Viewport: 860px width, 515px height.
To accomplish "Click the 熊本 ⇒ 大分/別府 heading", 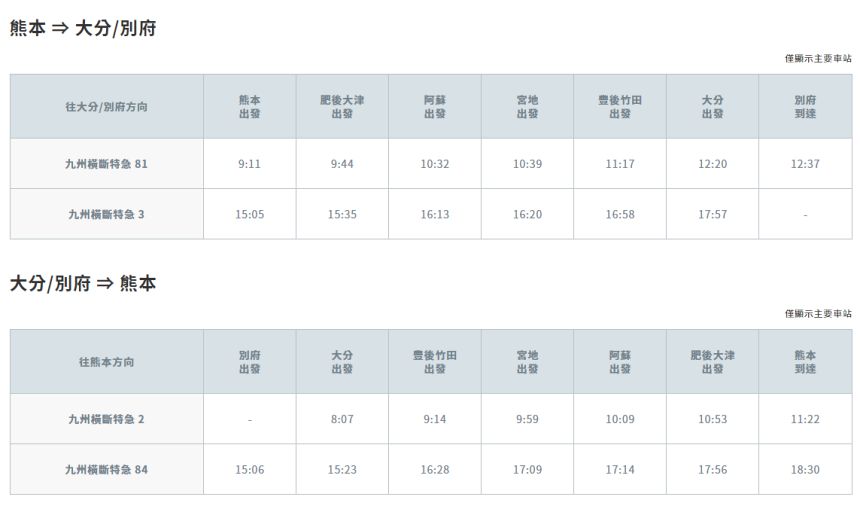I will pyautogui.click(x=83, y=28).
